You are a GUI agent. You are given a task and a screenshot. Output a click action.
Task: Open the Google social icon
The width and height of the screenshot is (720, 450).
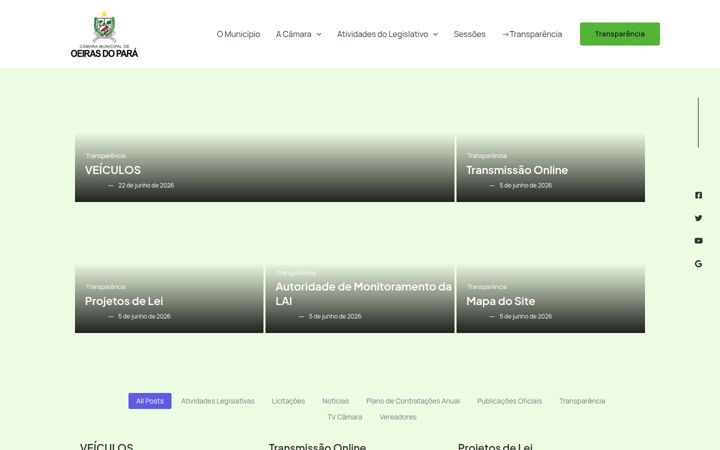[698, 264]
